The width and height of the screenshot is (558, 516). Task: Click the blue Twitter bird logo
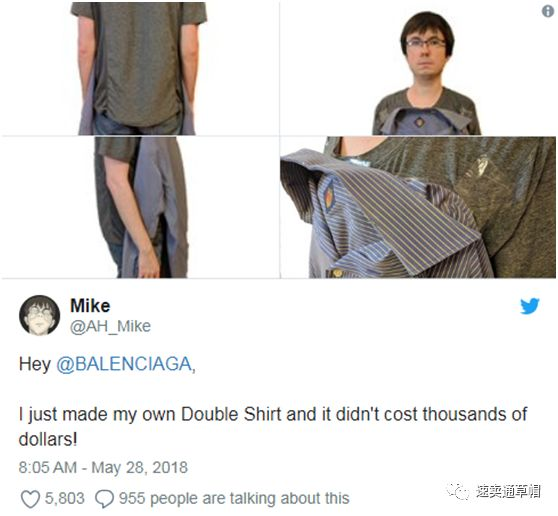pyautogui.click(x=530, y=306)
